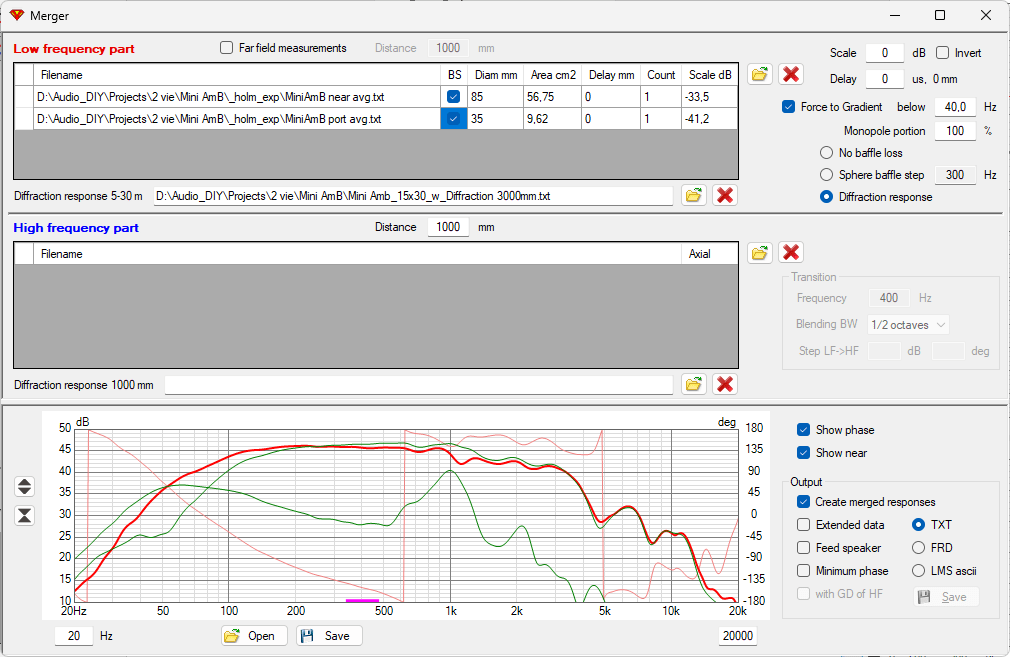
Task: Edit the High frequency Distance field
Action: (448, 227)
